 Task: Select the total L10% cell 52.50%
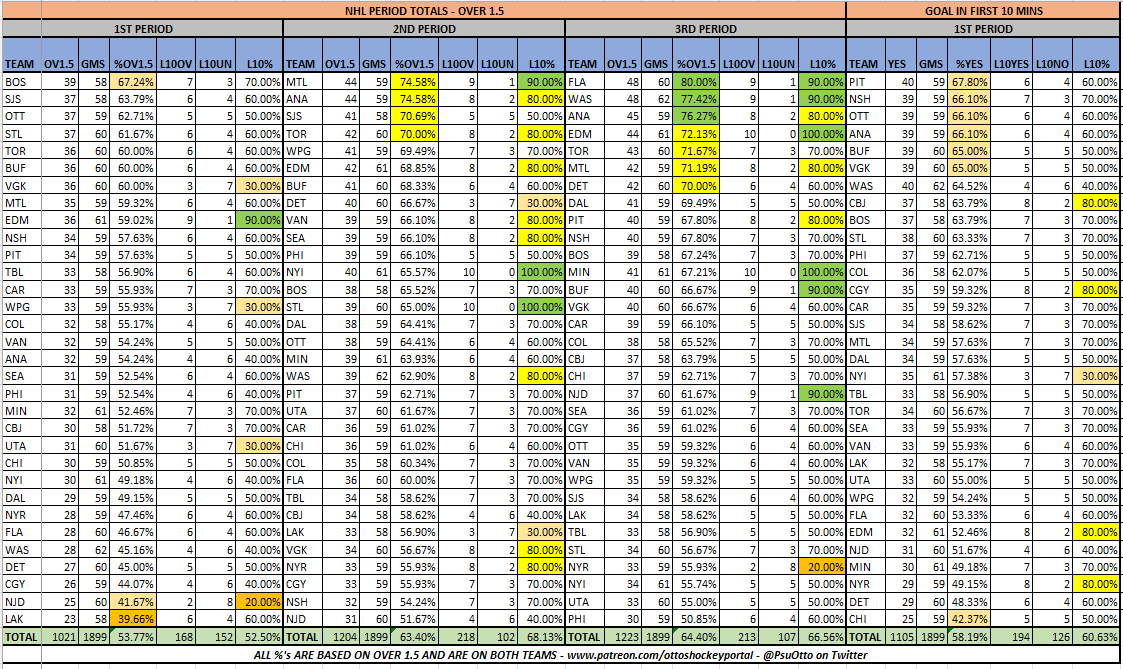pyautogui.click(x=259, y=637)
